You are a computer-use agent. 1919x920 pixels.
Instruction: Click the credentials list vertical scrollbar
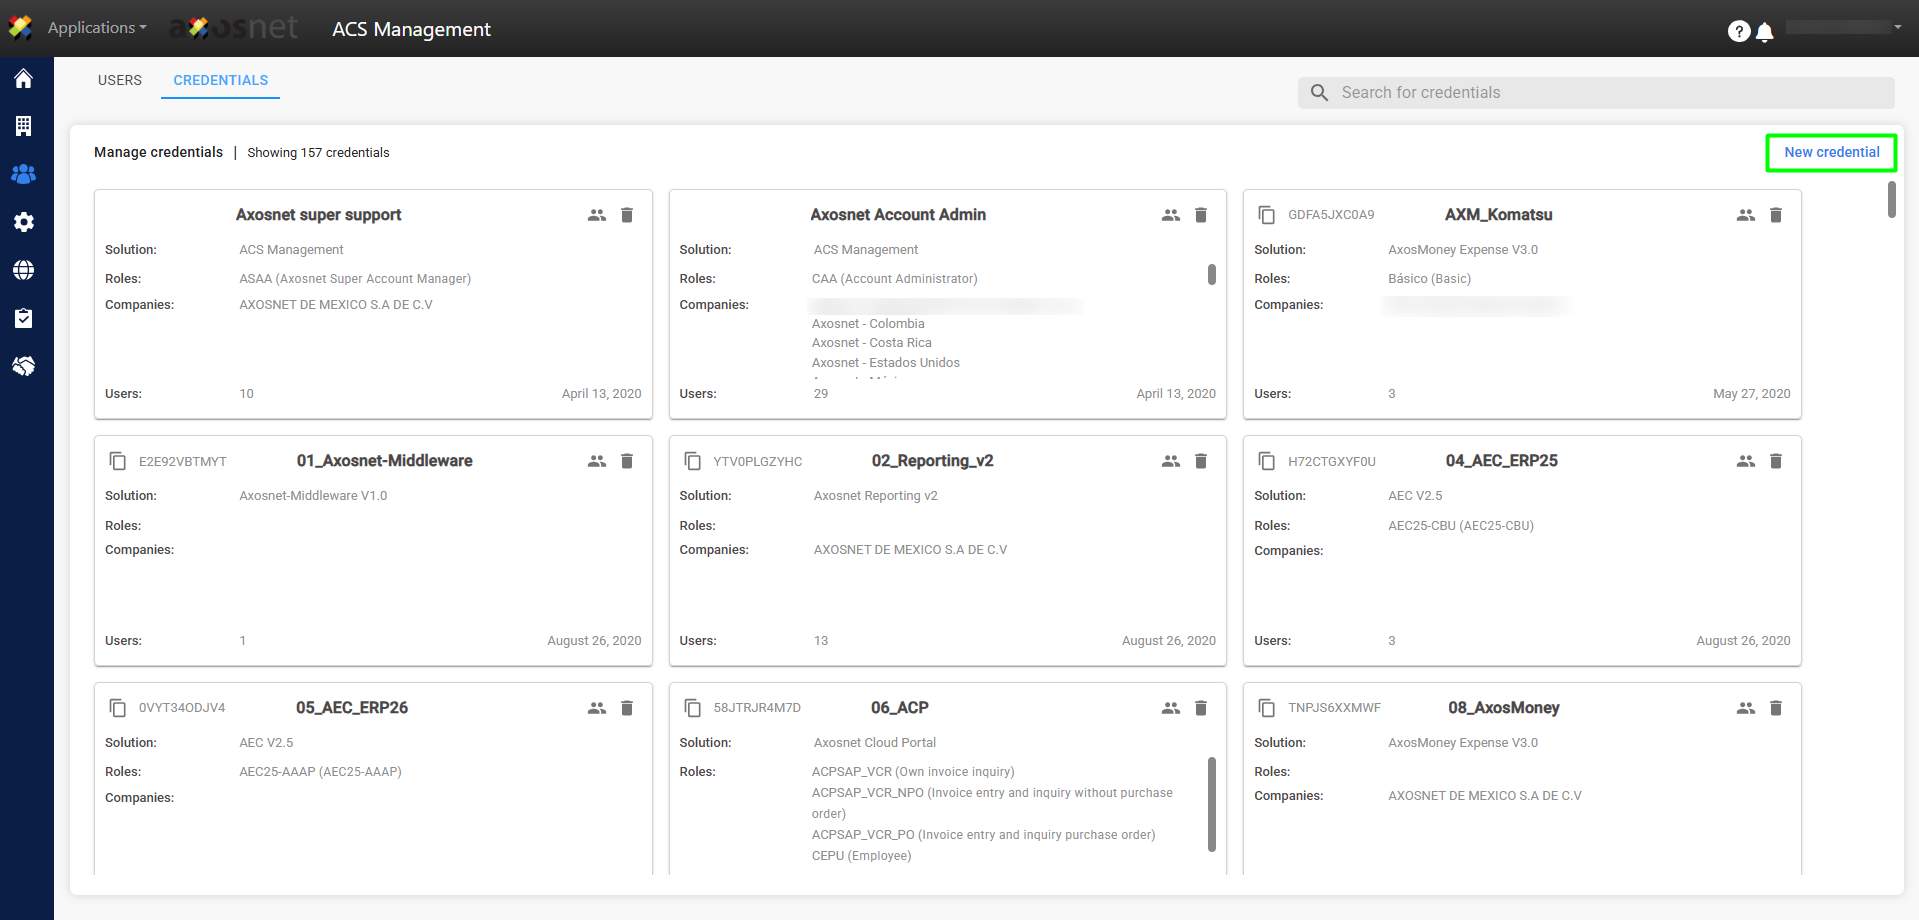(x=1891, y=199)
